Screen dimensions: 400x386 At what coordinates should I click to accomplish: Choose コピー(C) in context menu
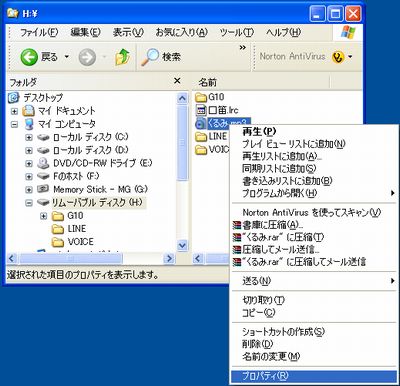(x=314, y=313)
